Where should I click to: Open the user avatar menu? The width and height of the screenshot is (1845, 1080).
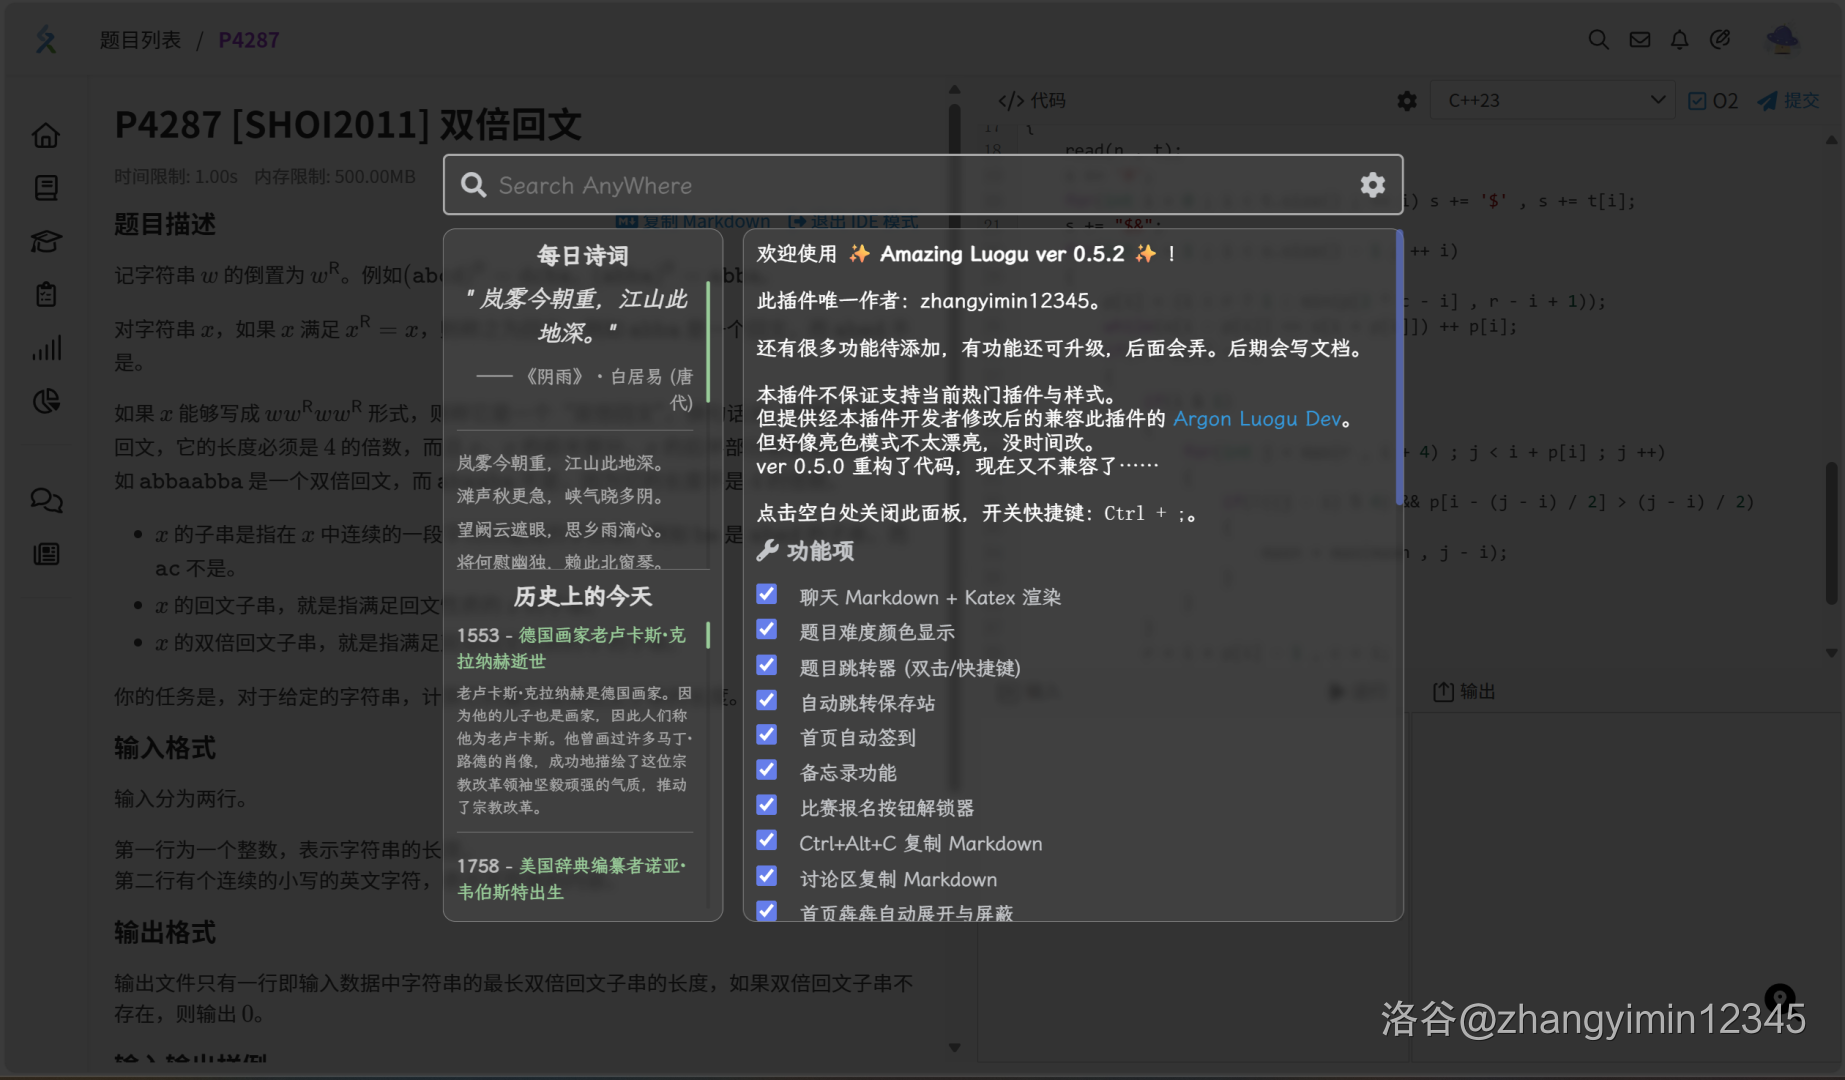[1782, 40]
